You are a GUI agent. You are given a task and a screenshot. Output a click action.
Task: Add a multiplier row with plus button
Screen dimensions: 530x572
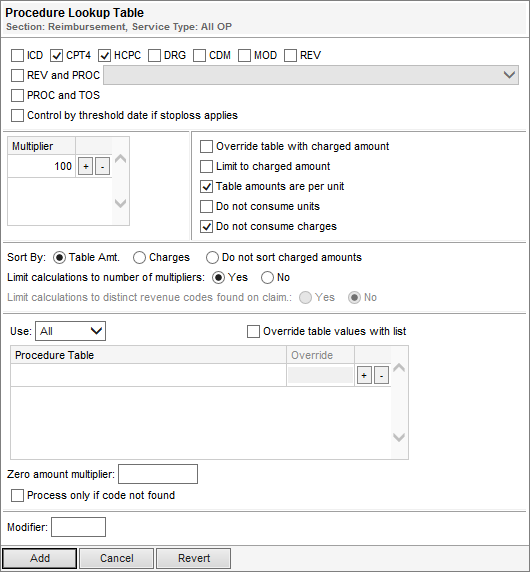coord(85,167)
